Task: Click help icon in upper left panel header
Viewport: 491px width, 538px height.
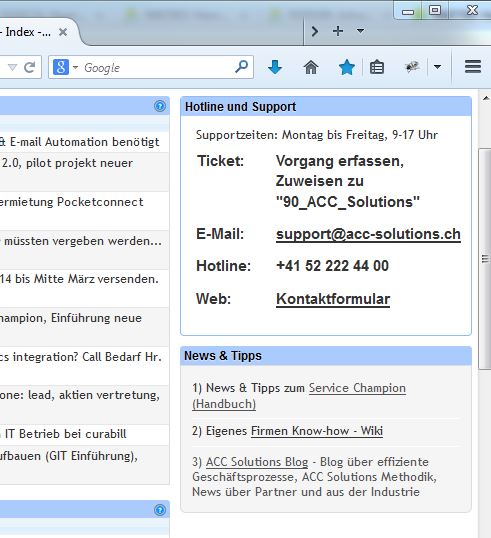Action: [160, 106]
